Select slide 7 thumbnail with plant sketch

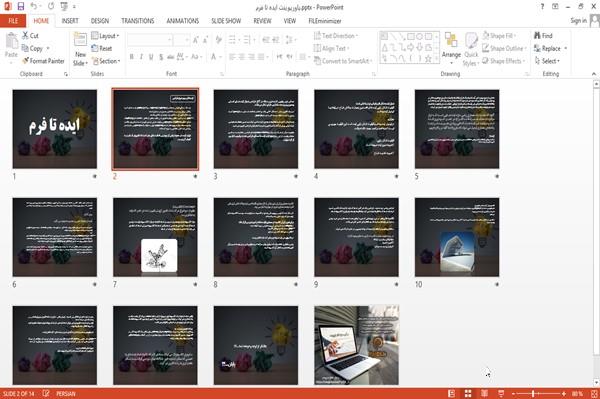[155, 237]
